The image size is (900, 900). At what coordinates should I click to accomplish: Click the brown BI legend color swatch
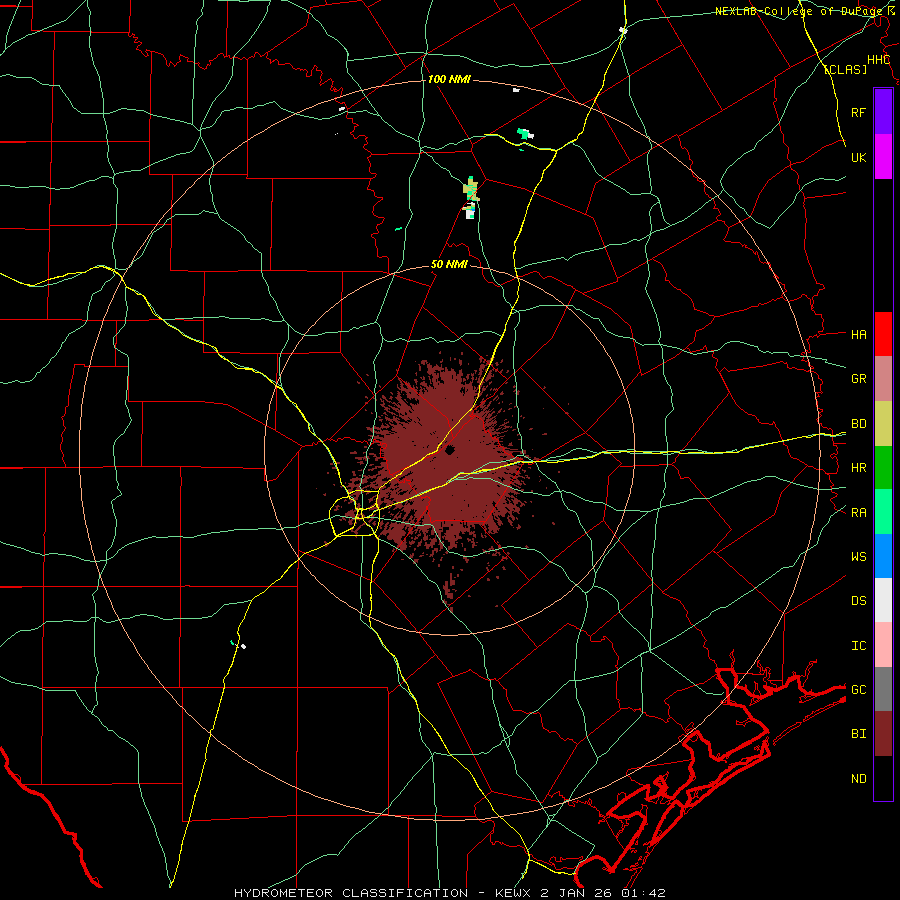point(883,734)
